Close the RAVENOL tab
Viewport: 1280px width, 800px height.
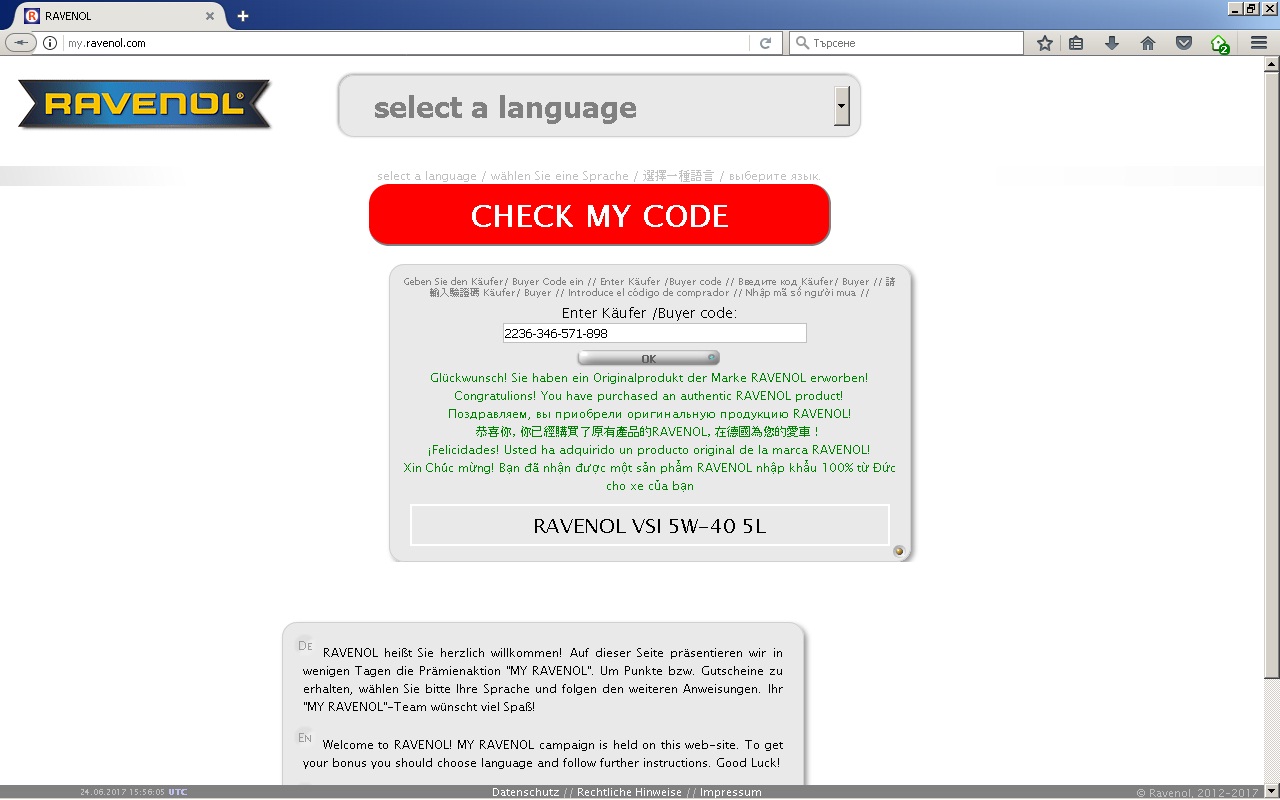210,16
